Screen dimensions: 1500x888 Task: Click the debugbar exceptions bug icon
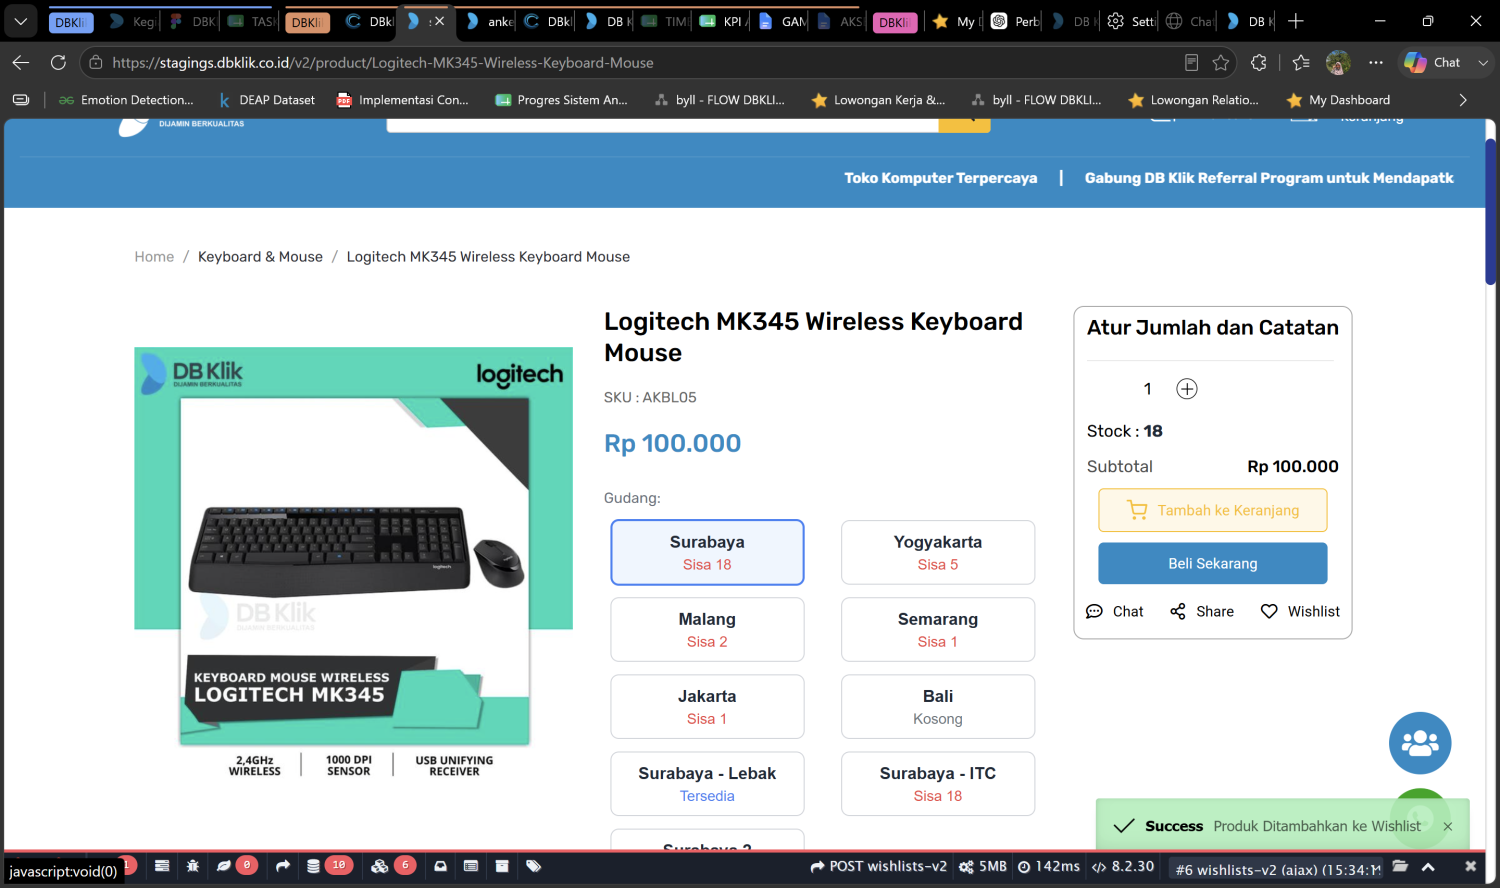(193, 866)
